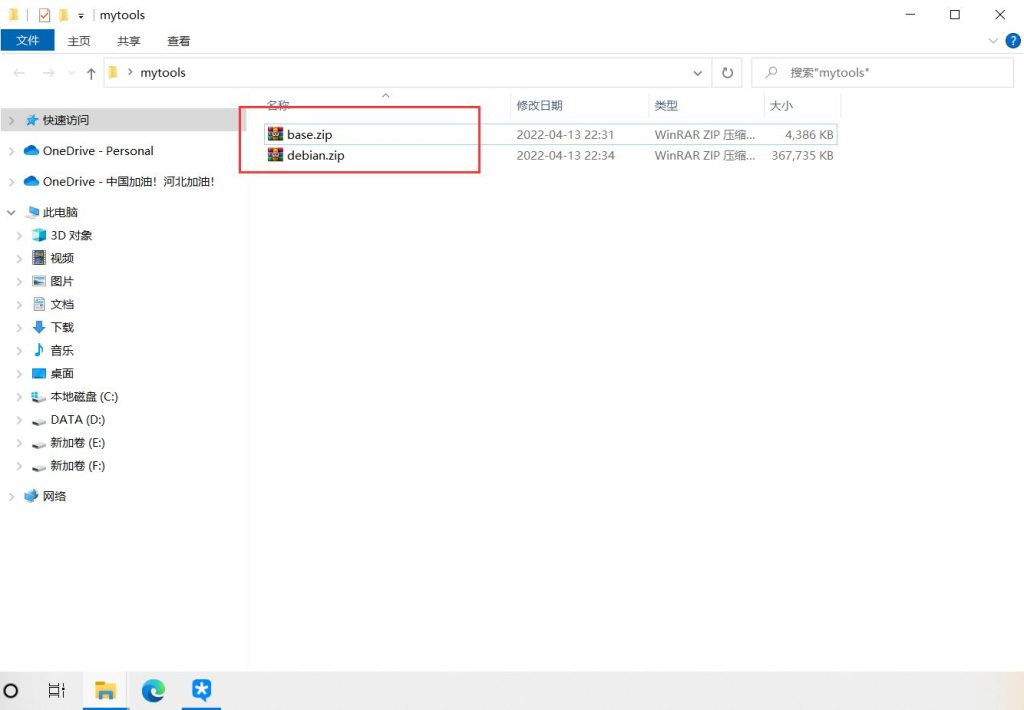The width and height of the screenshot is (1024, 710).
Task: Go up one folder level
Action: [91, 73]
